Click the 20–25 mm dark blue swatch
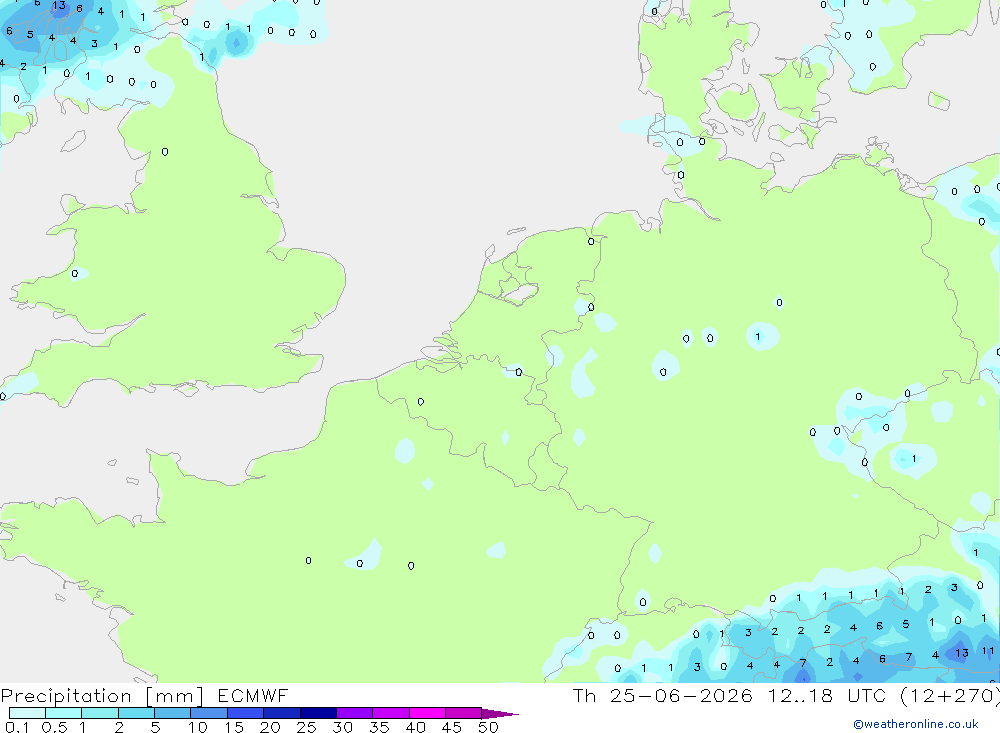This screenshot has height=733, width=1000. (x=281, y=713)
